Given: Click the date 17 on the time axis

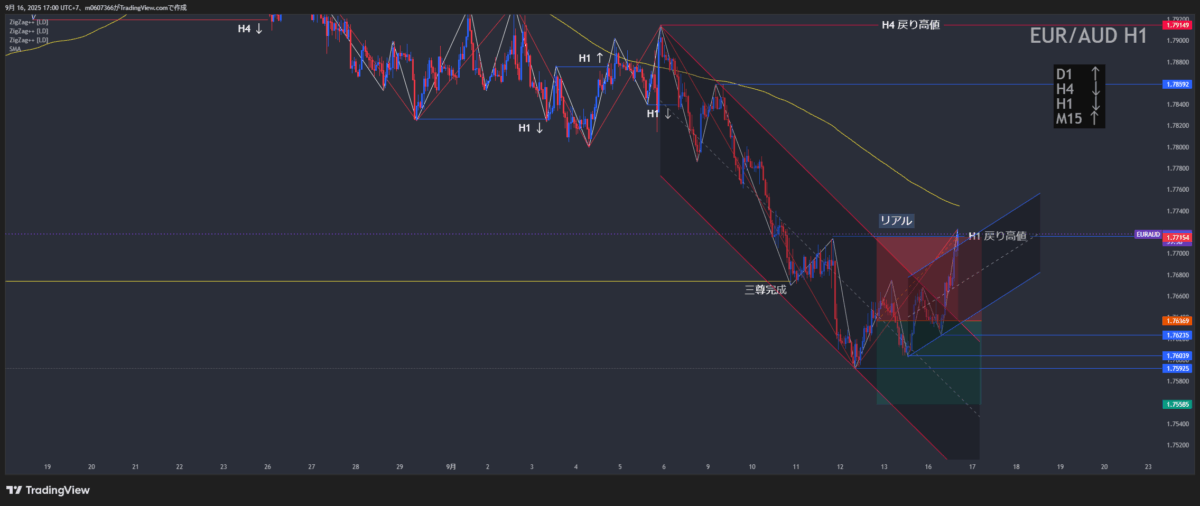Looking at the screenshot, I should click(x=972, y=466).
